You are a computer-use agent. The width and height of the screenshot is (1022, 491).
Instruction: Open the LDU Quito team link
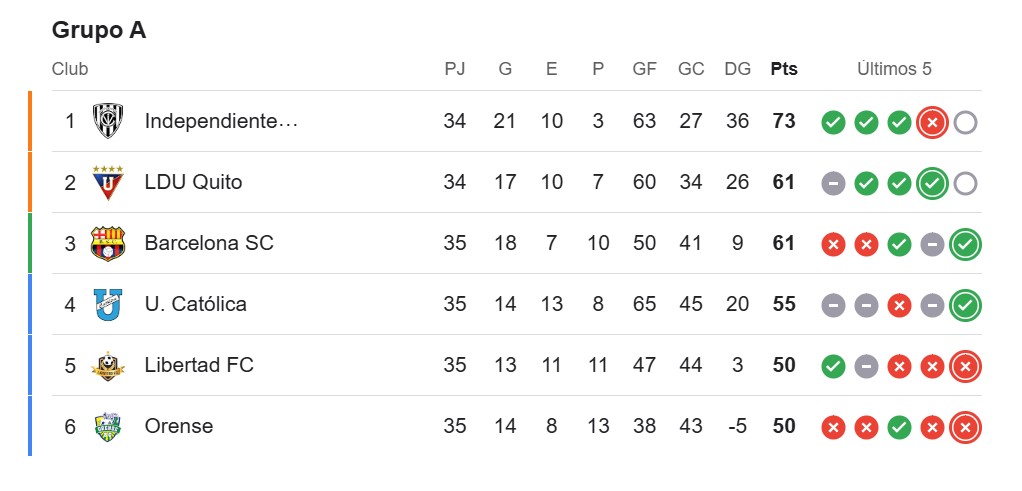(193, 182)
